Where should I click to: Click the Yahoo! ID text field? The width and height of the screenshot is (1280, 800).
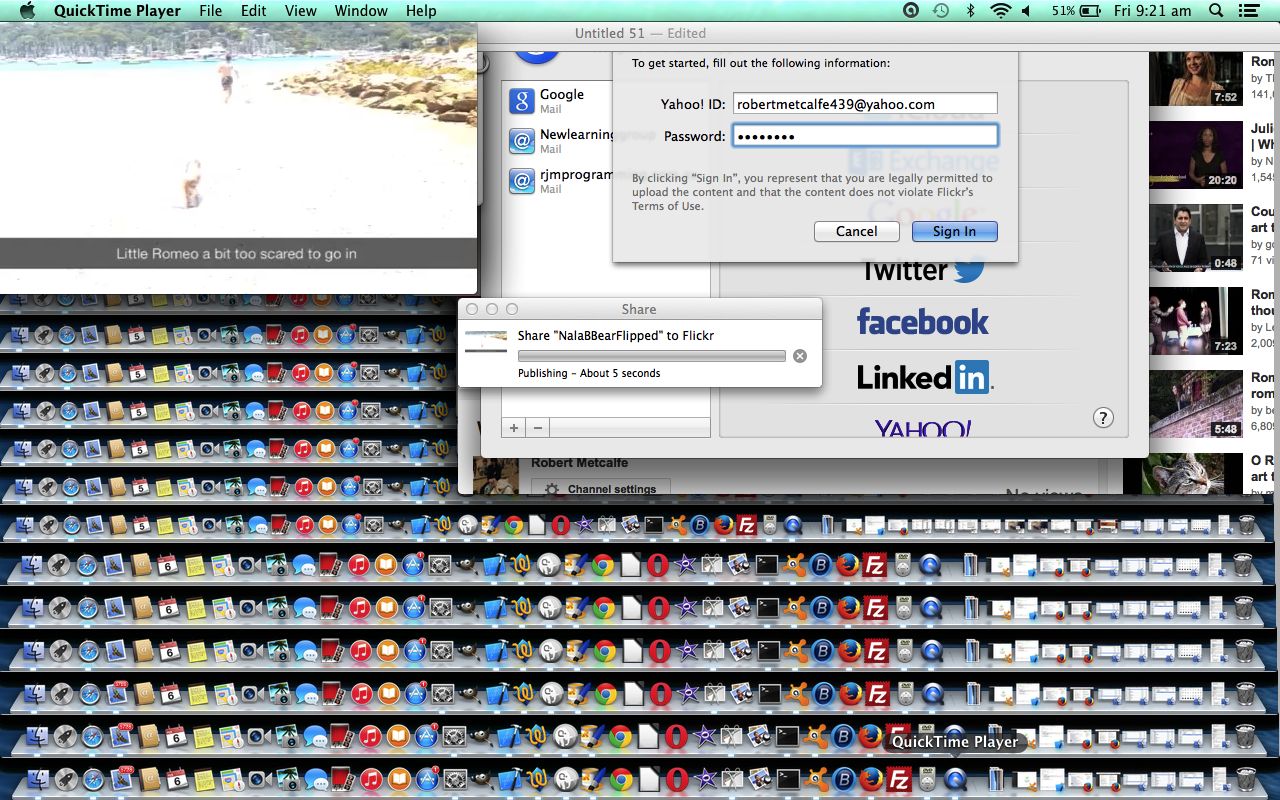(865, 104)
